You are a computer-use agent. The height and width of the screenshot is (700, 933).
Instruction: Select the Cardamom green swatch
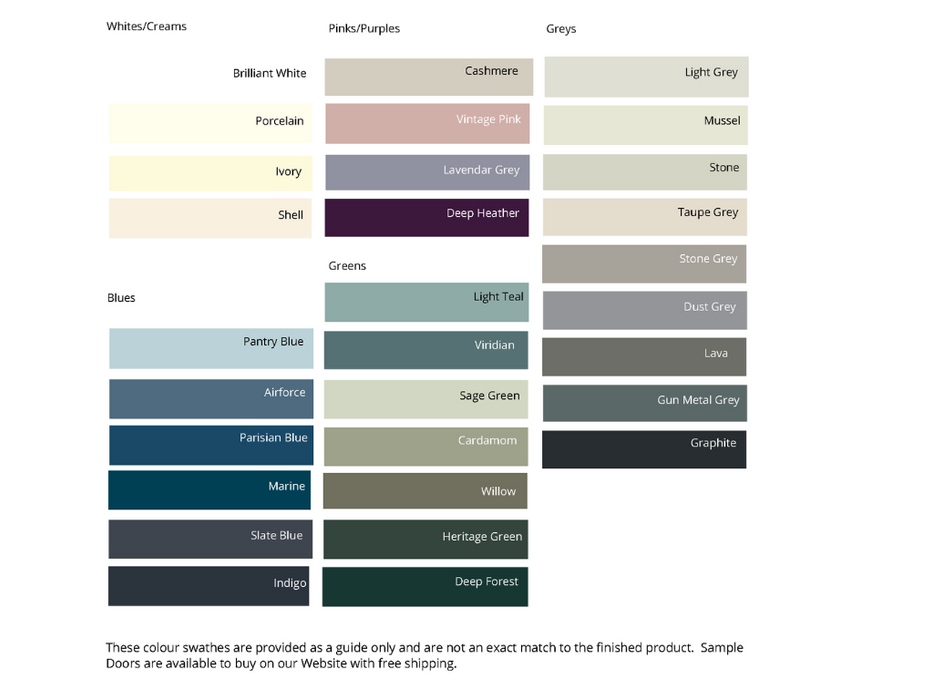[427, 446]
